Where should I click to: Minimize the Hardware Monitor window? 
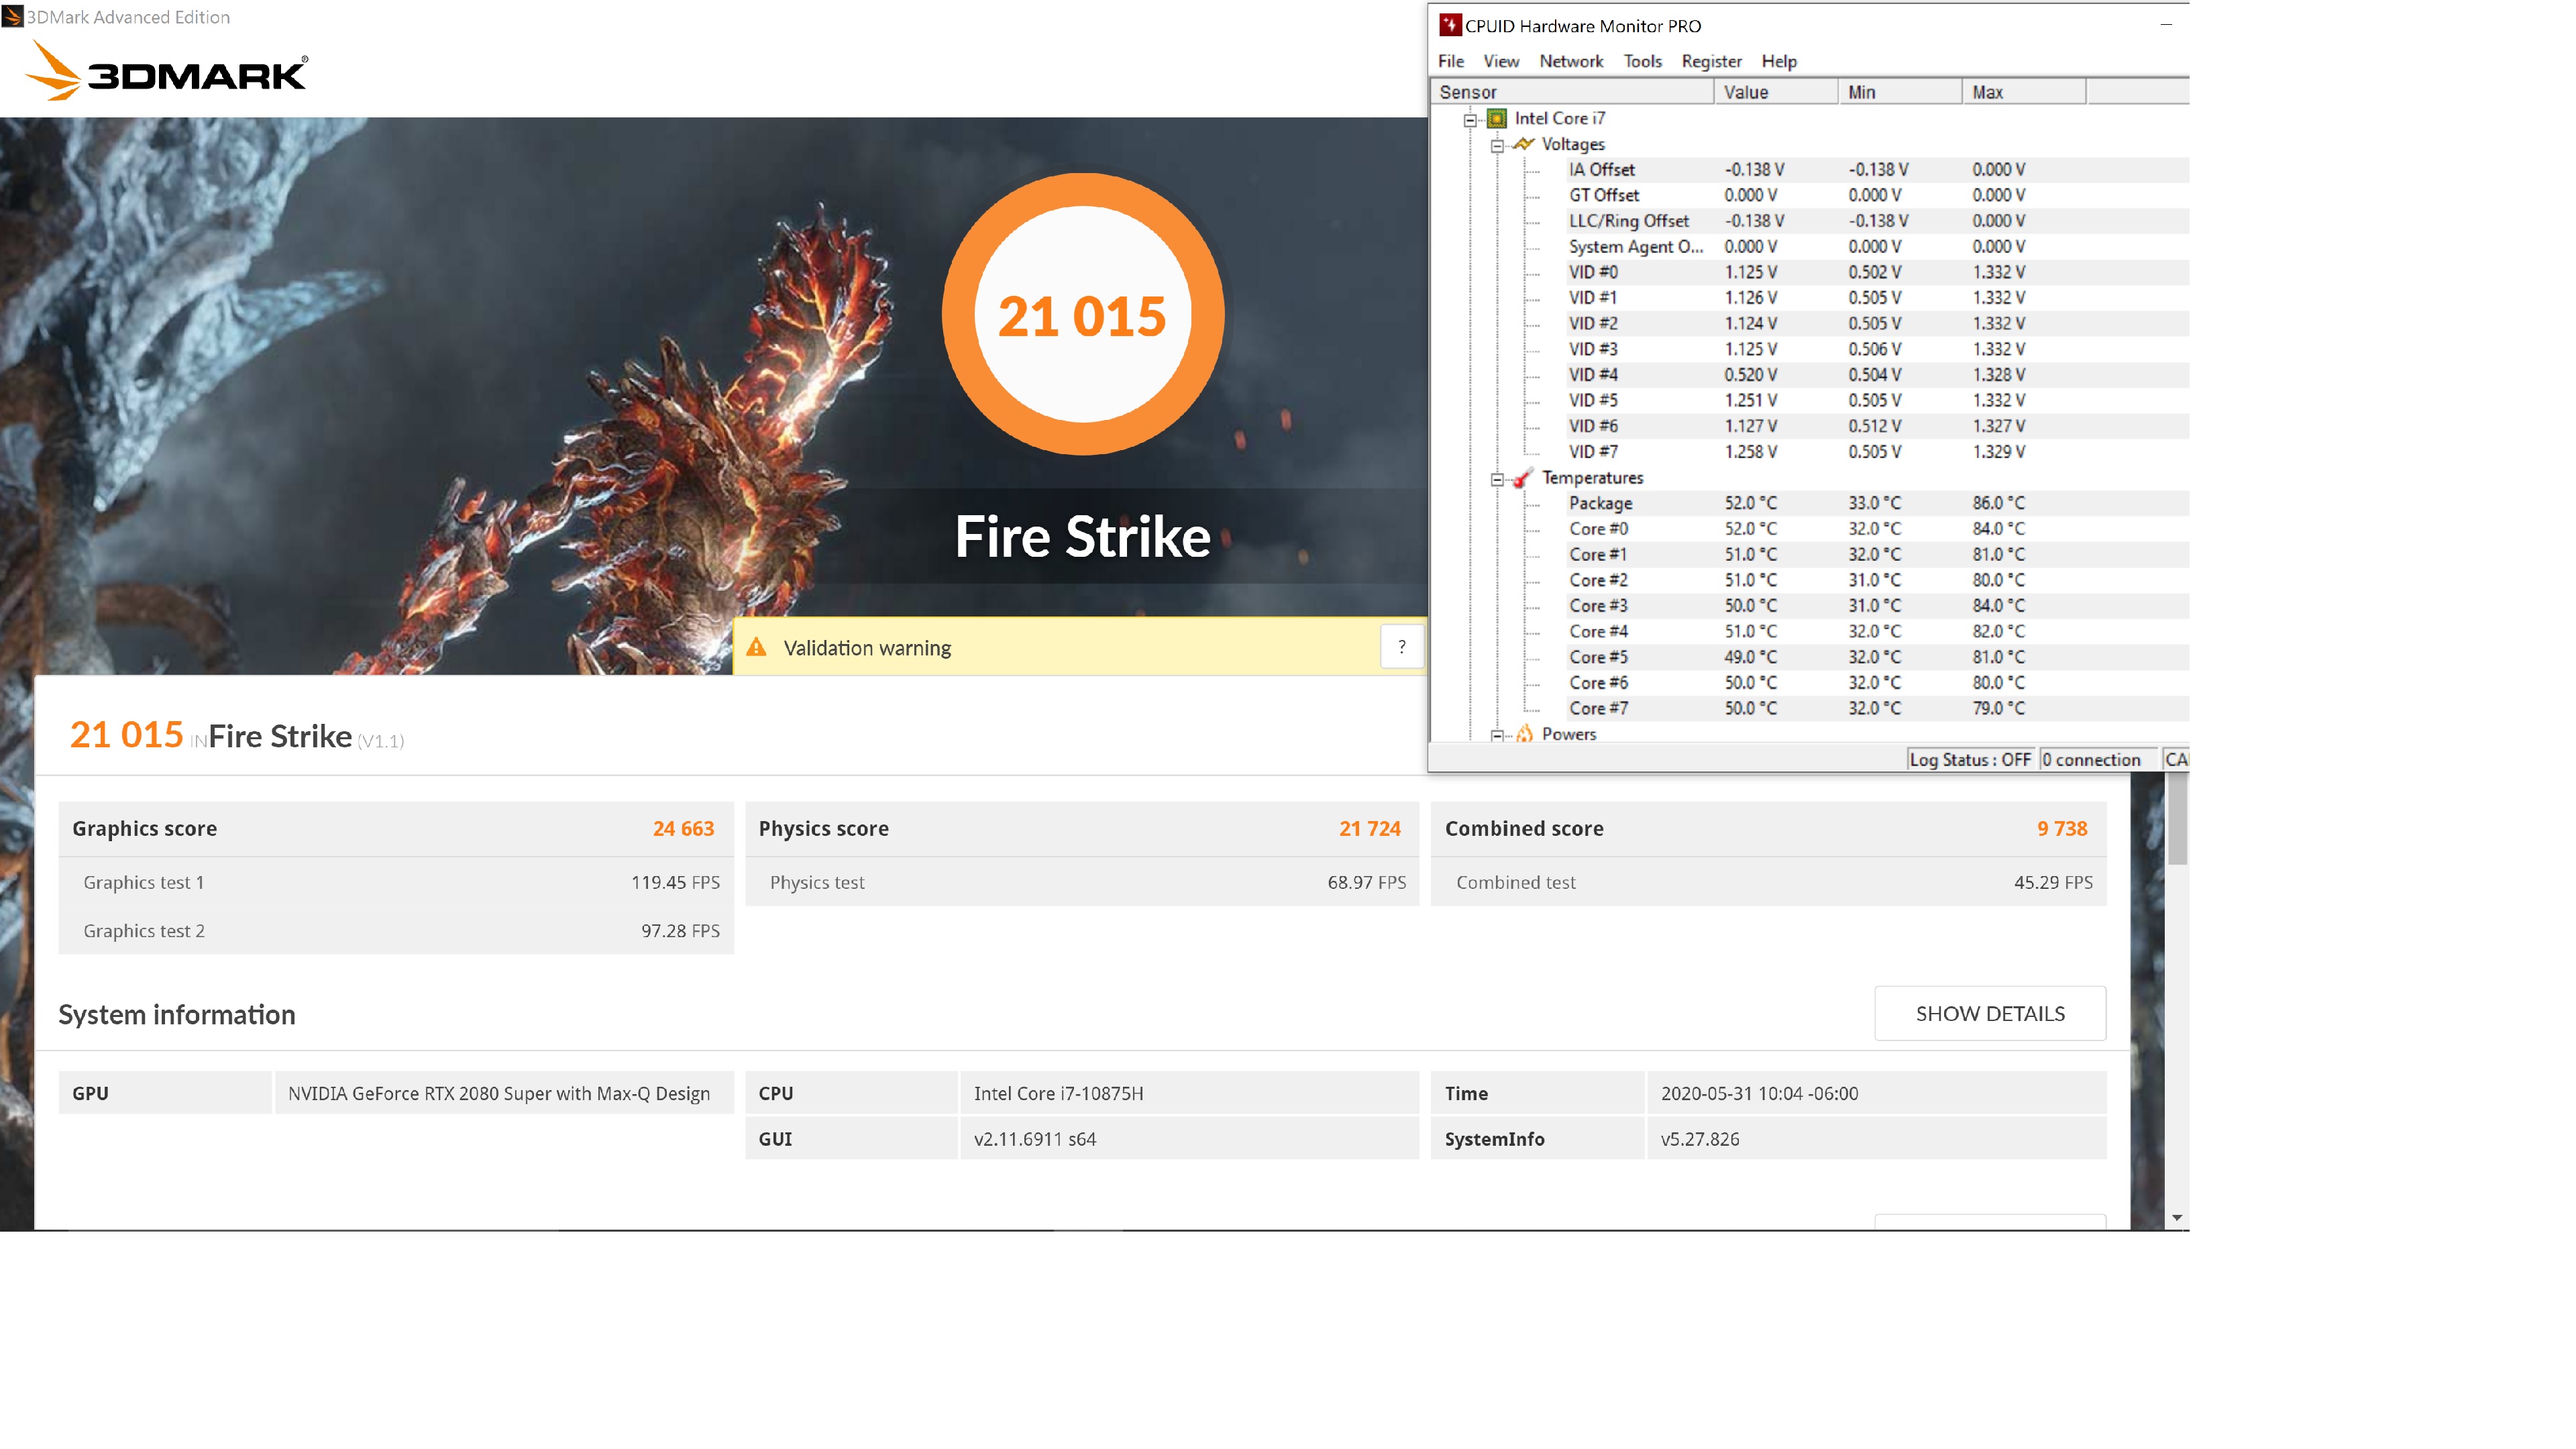pos(2166,25)
